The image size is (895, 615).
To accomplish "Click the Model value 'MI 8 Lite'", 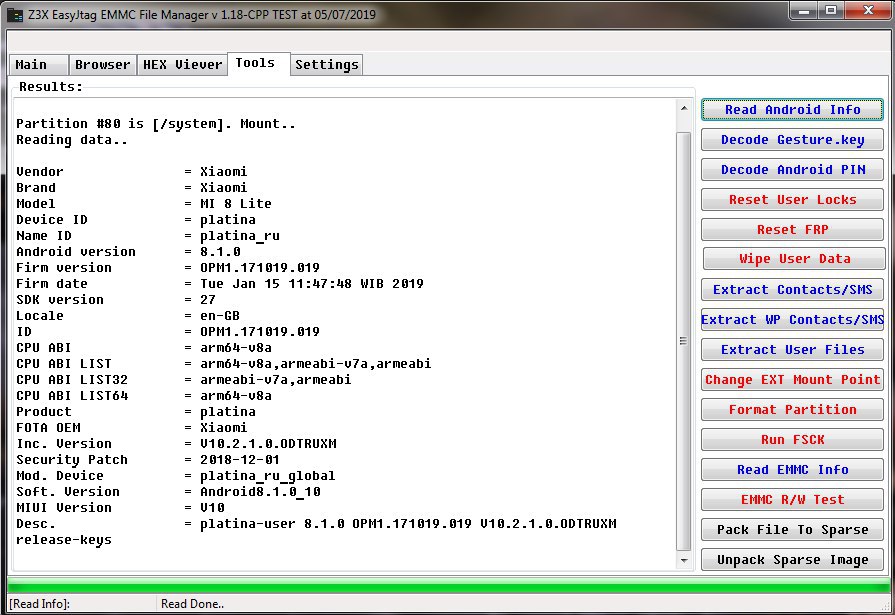I will [236, 204].
